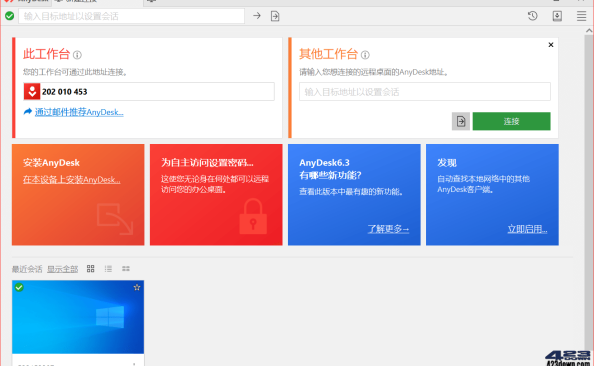Click the info icon beside 此工作台
The width and height of the screenshot is (594, 366).
tap(77, 55)
